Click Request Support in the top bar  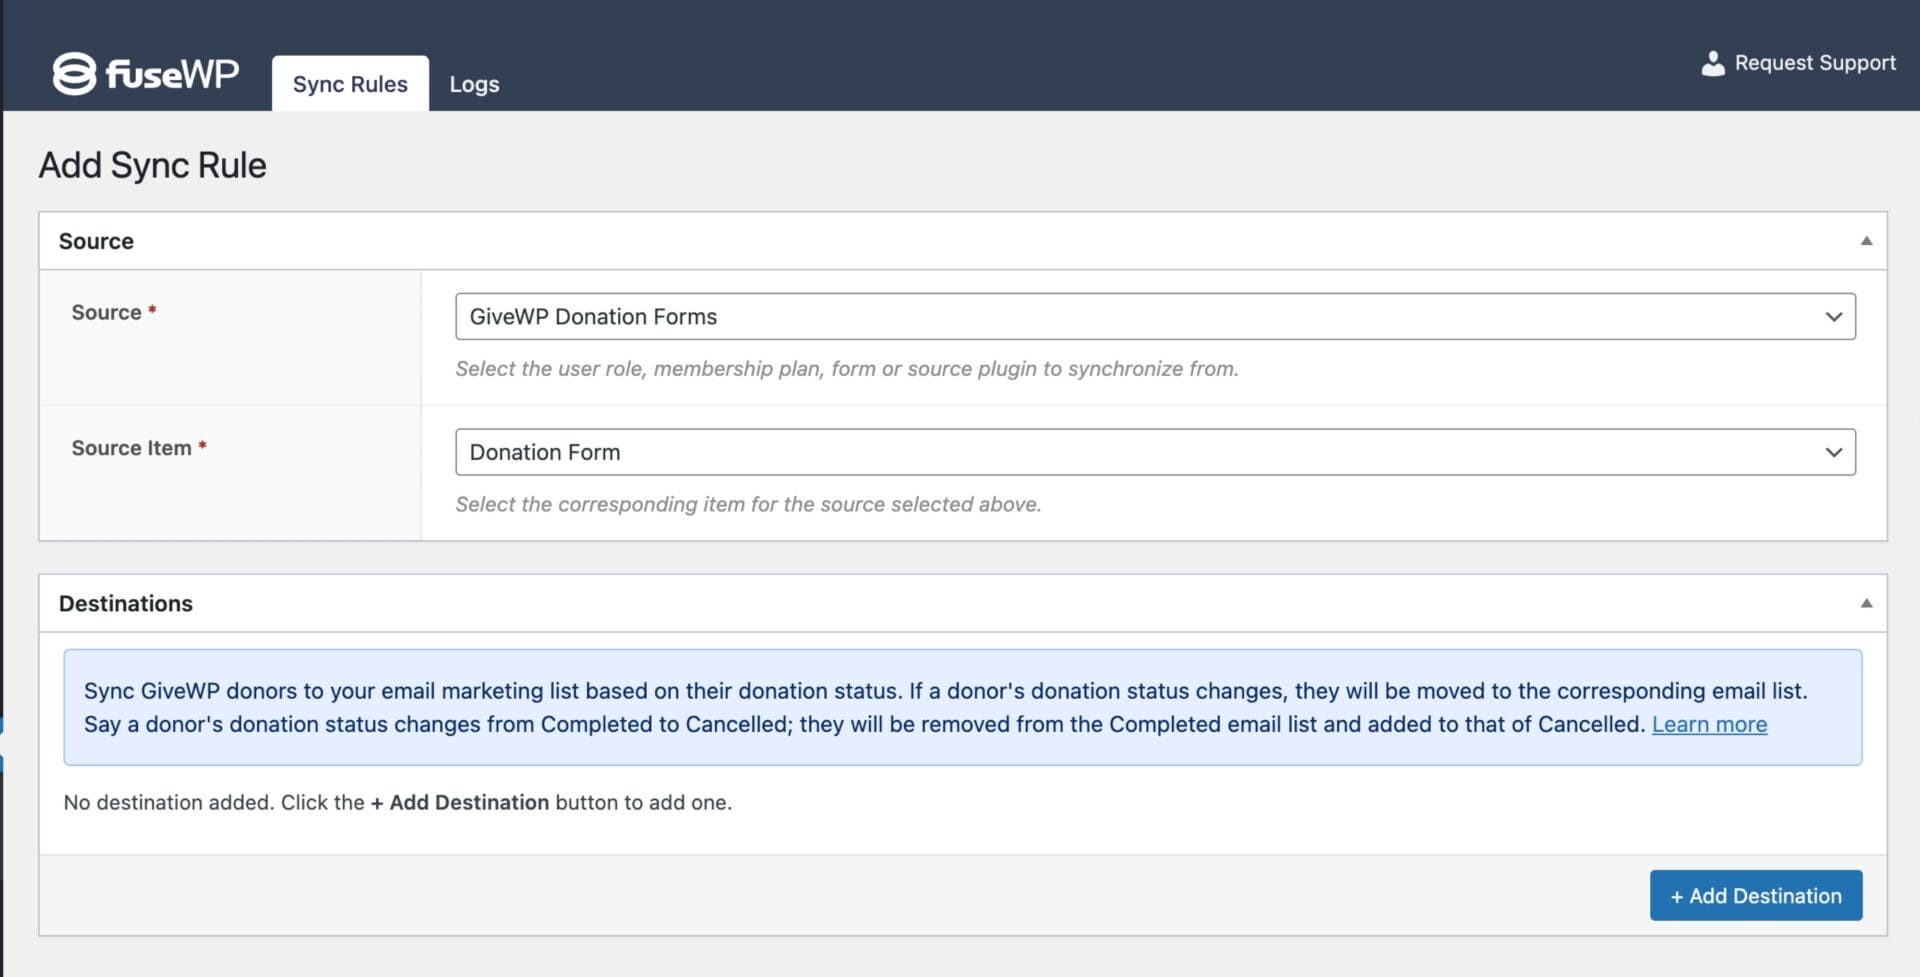1813,62
